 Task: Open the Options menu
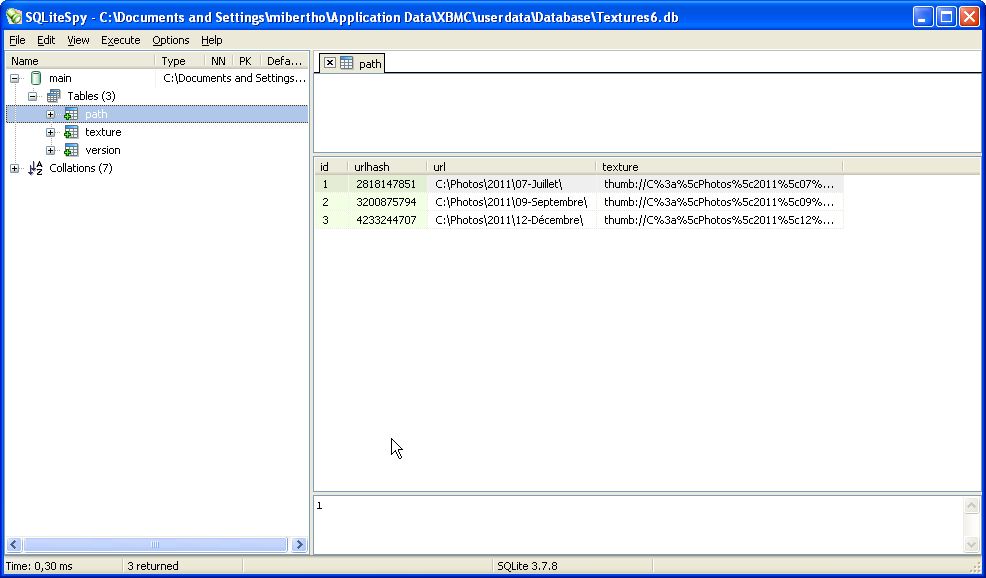[x=170, y=40]
